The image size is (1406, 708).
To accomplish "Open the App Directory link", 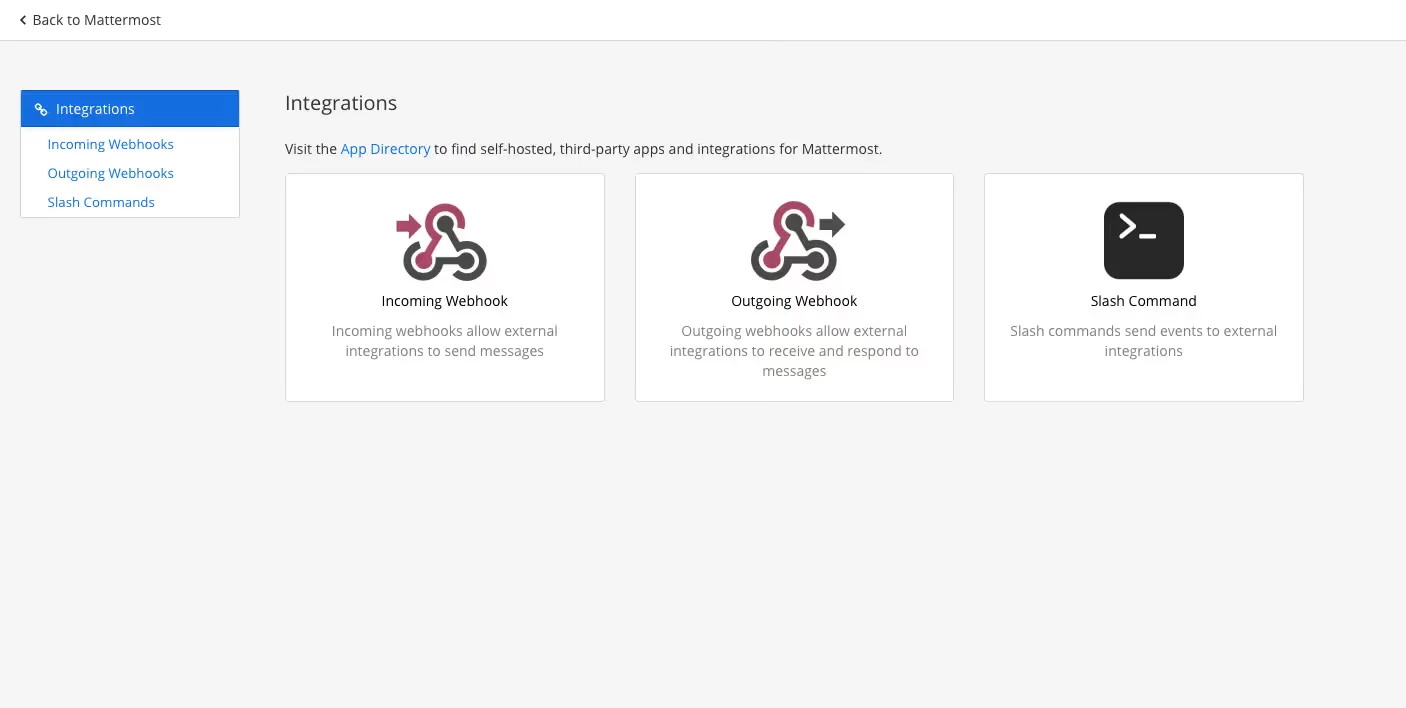I will pos(385,149).
